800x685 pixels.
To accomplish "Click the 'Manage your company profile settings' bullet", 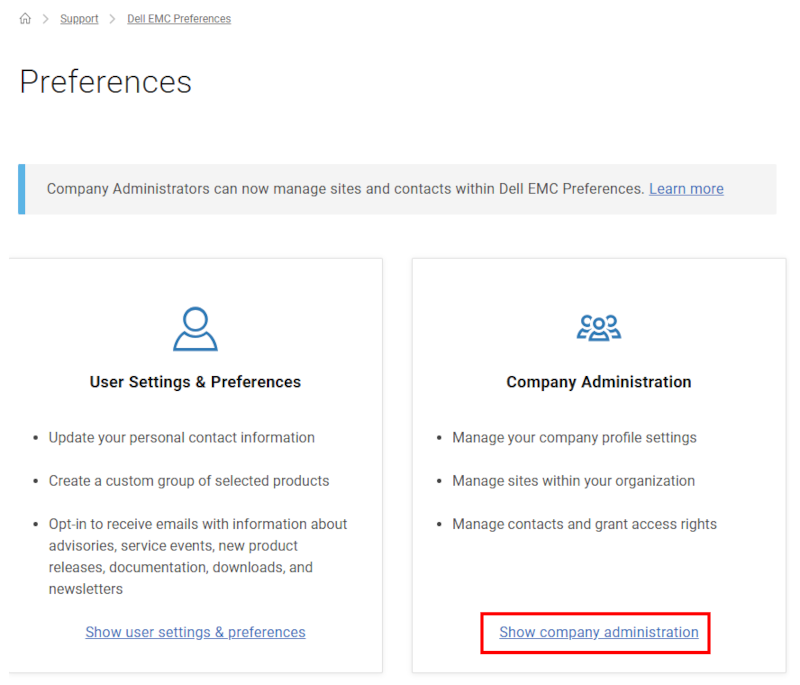I will click(x=574, y=438).
